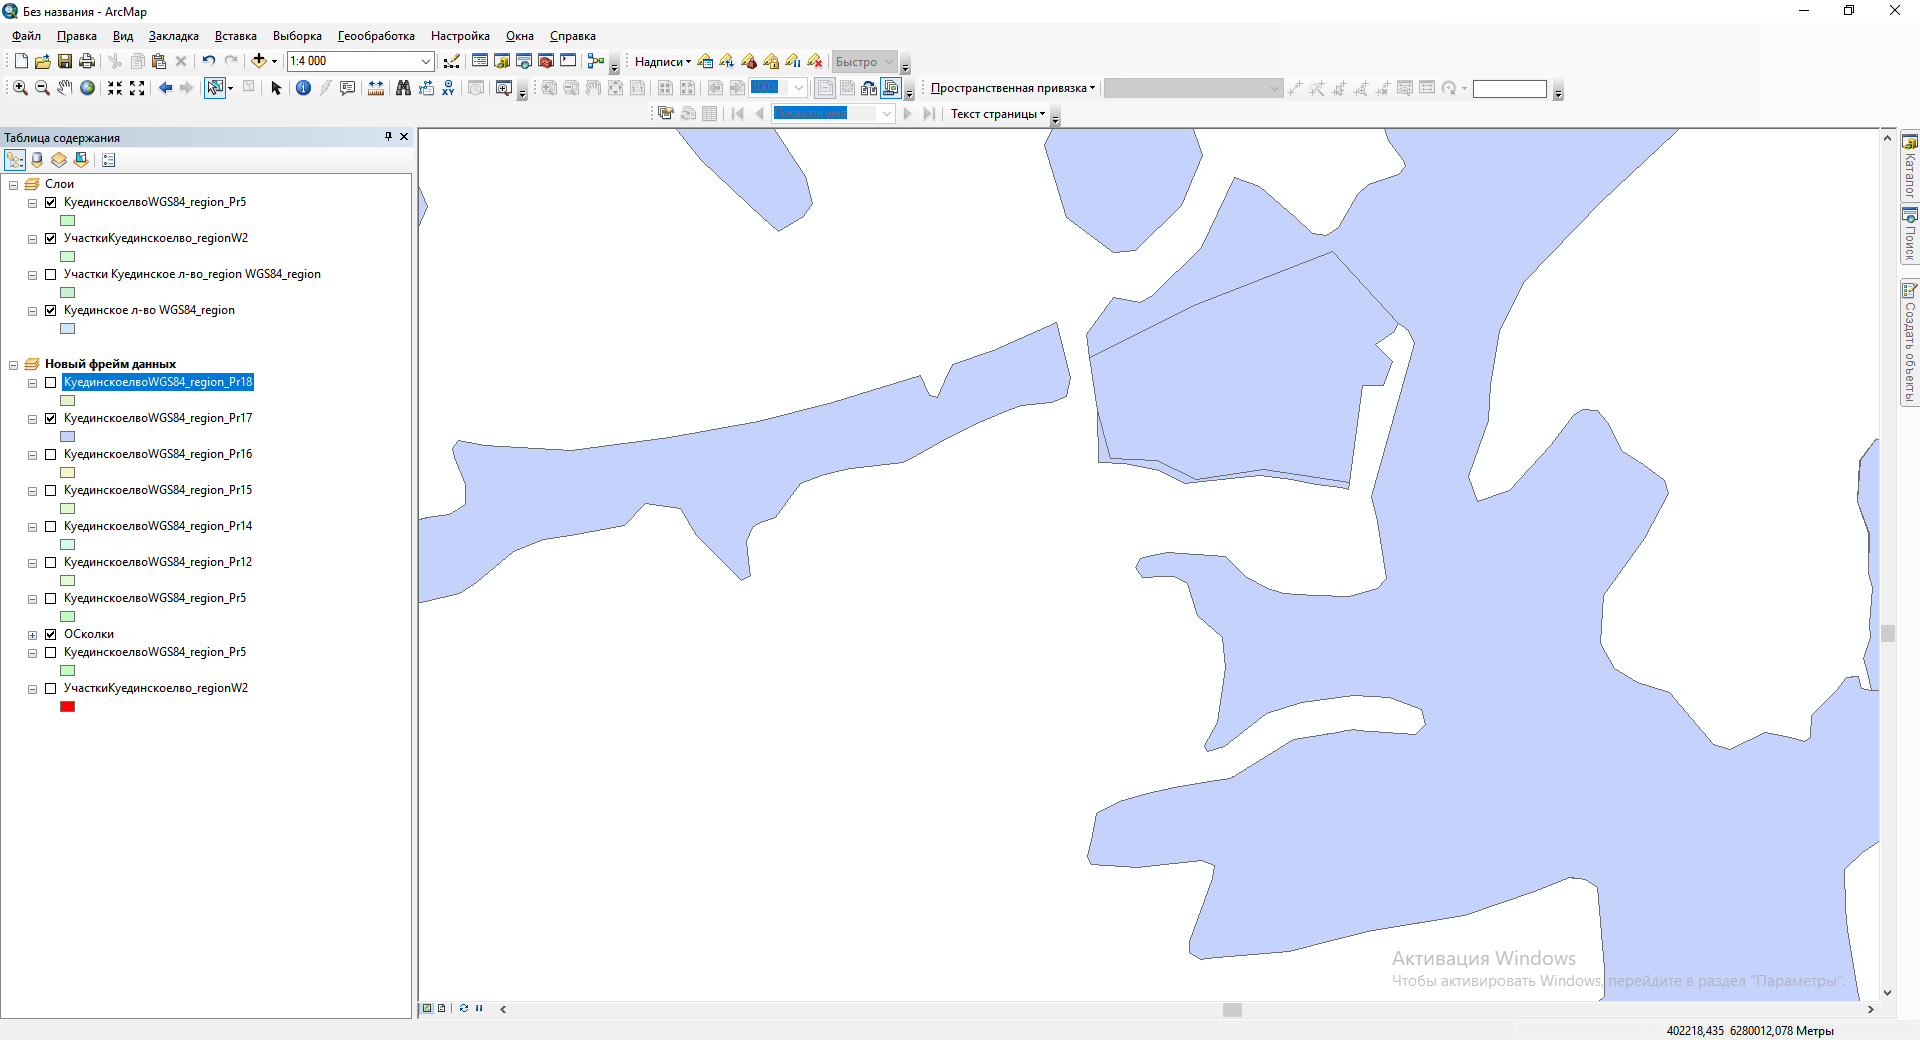The image size is (1920, 1040).
Task: Turn off КуединскоелвоWGS84_region_Pr17 layer visibility
Action: coord(51,418)
